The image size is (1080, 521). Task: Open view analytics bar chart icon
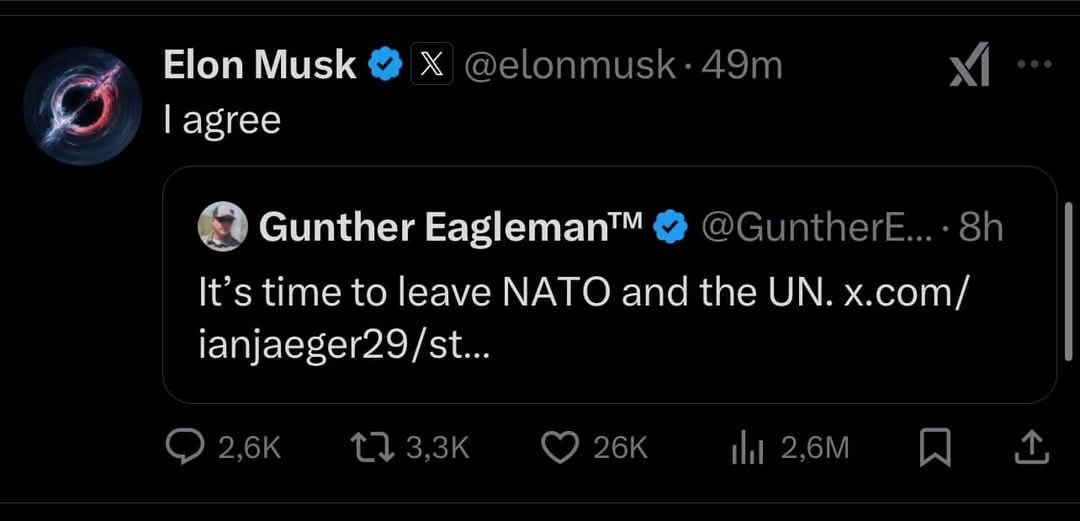click(x=747, y=448)
